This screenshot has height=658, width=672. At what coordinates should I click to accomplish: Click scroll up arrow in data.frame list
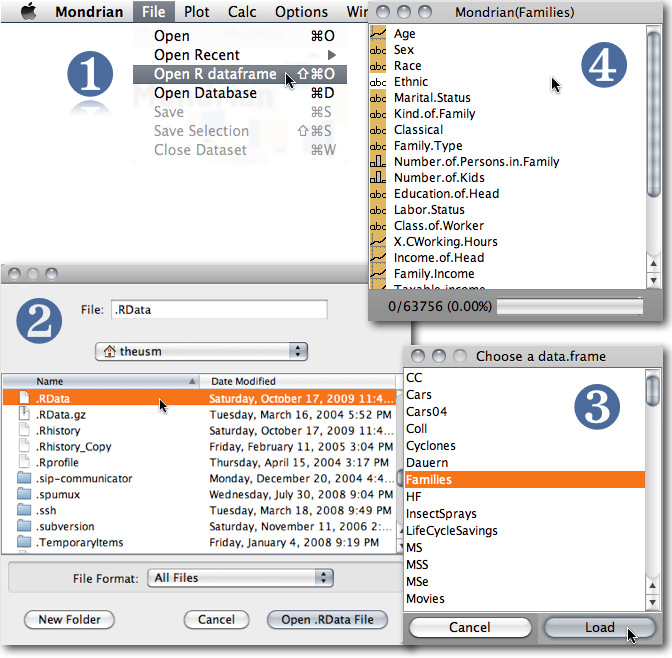(652, 586)
